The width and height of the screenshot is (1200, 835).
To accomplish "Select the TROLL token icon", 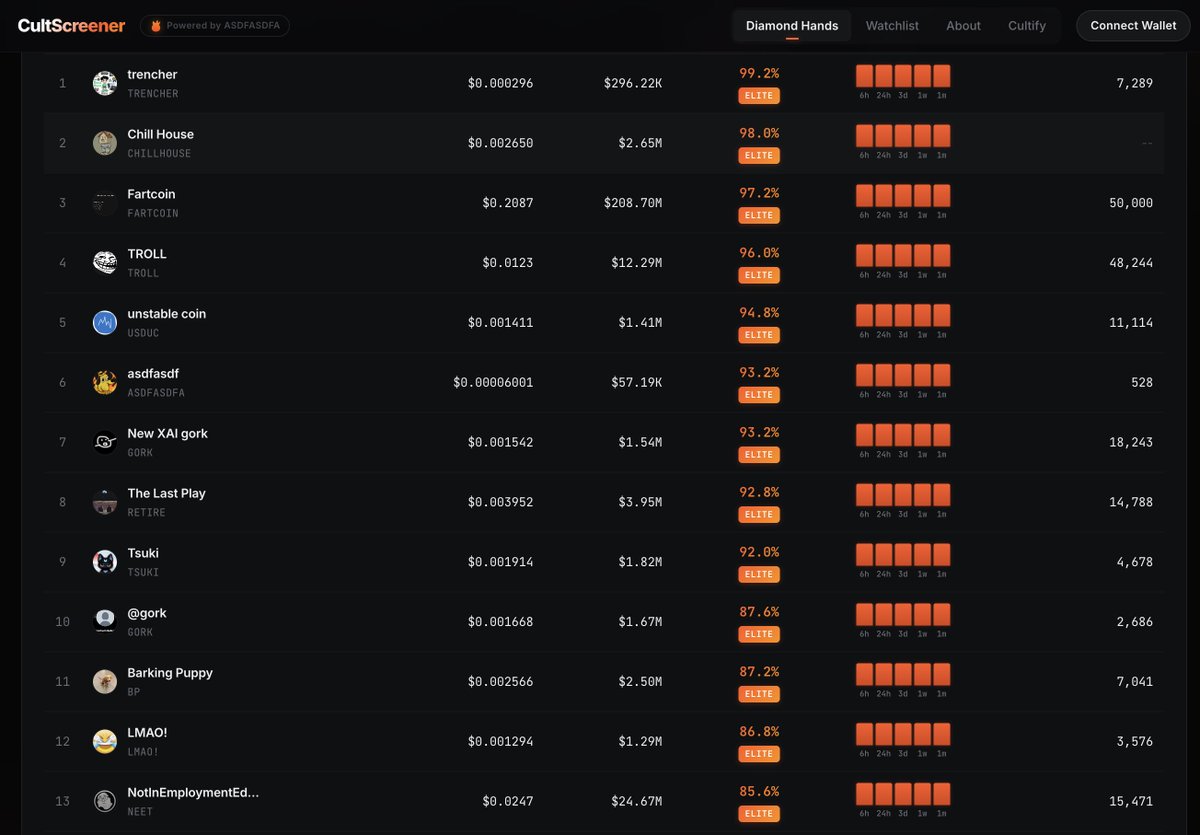I will coord(104,262).
